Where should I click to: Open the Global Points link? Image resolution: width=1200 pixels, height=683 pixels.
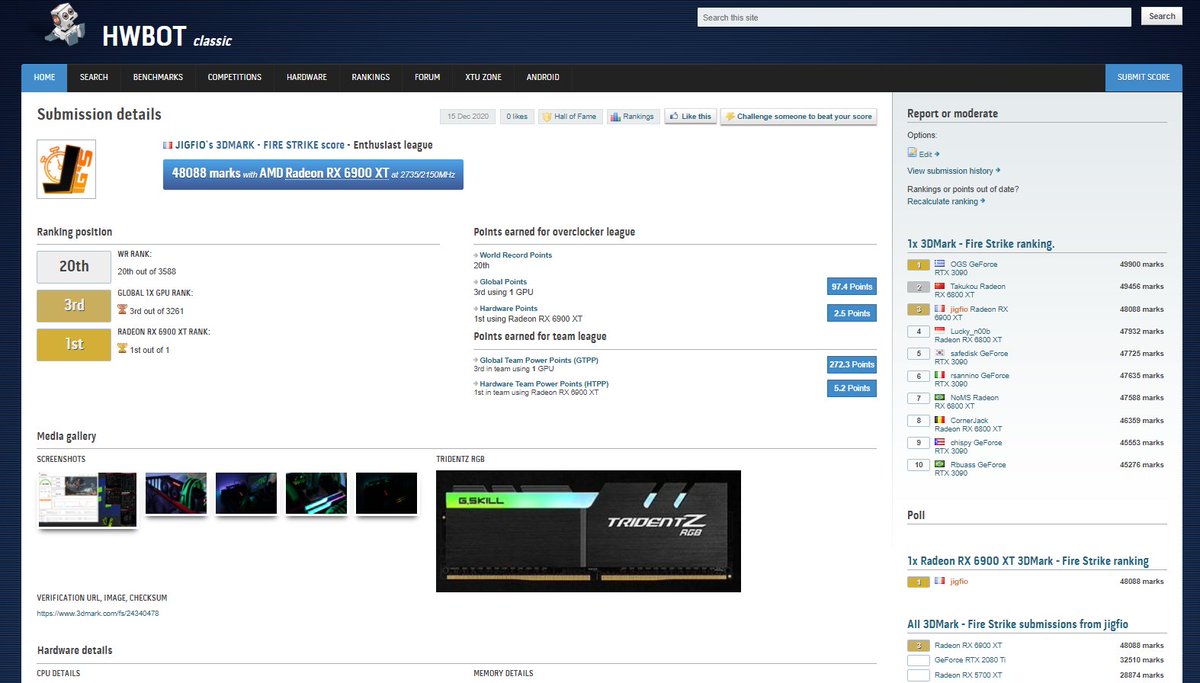pyautogui.click(x=503, y=282)
